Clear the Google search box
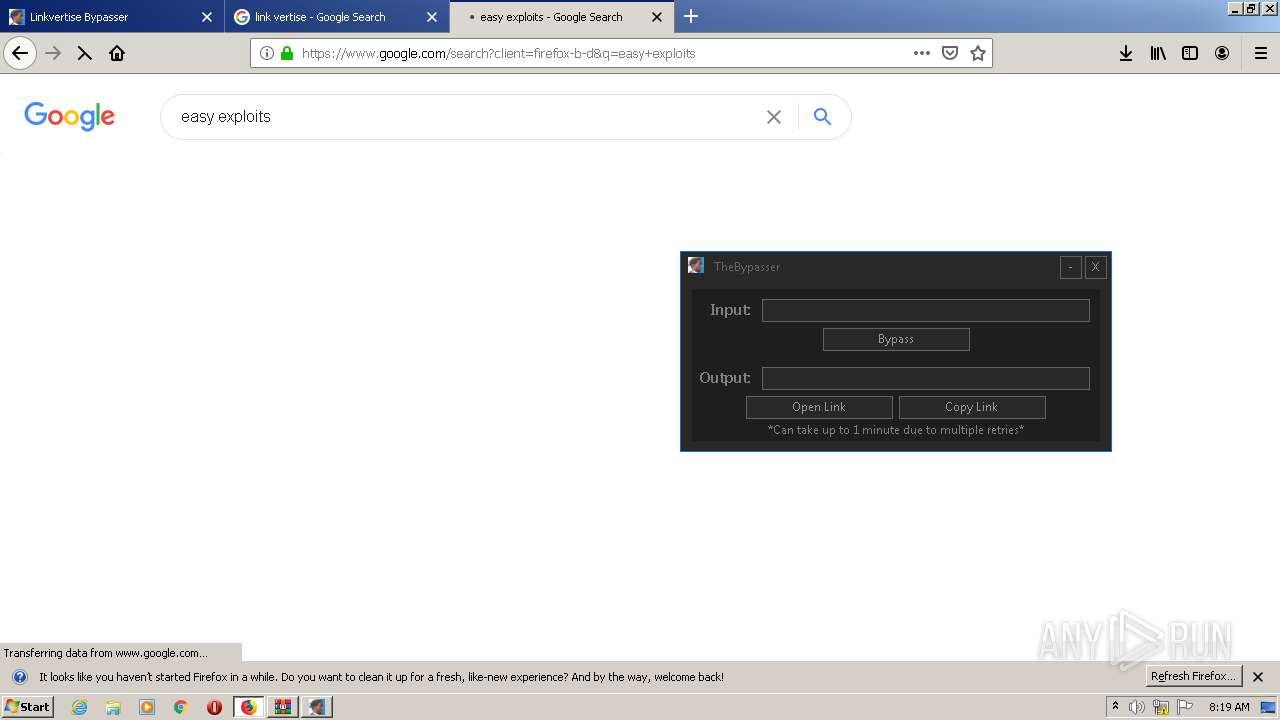1280x720 pixels. click(774, 117)
